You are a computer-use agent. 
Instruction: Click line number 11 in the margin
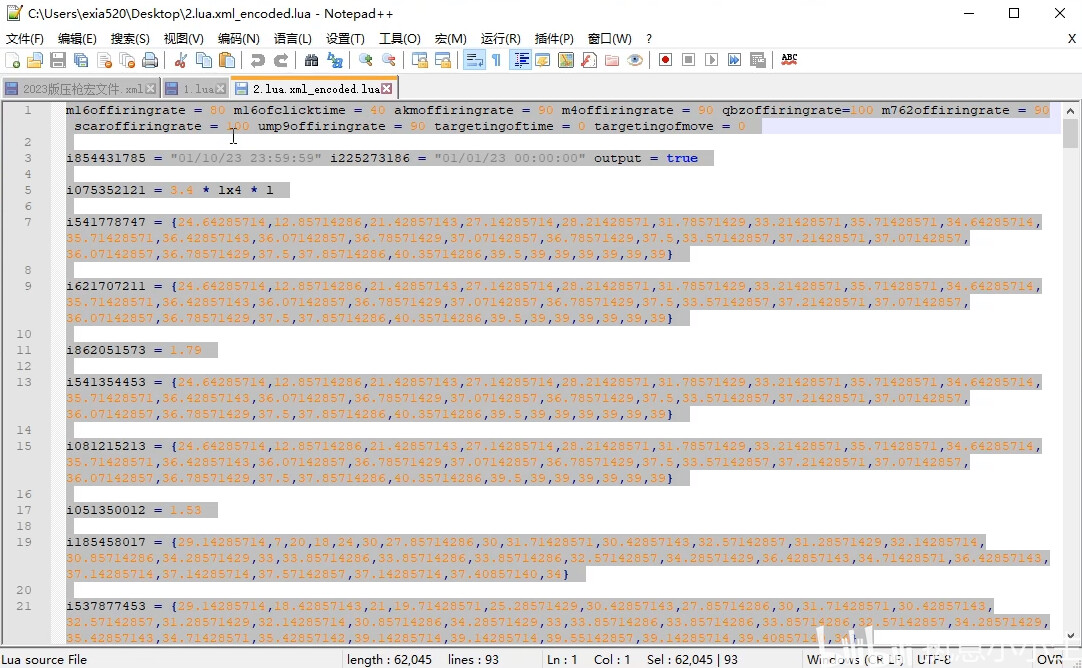point(24,350)
